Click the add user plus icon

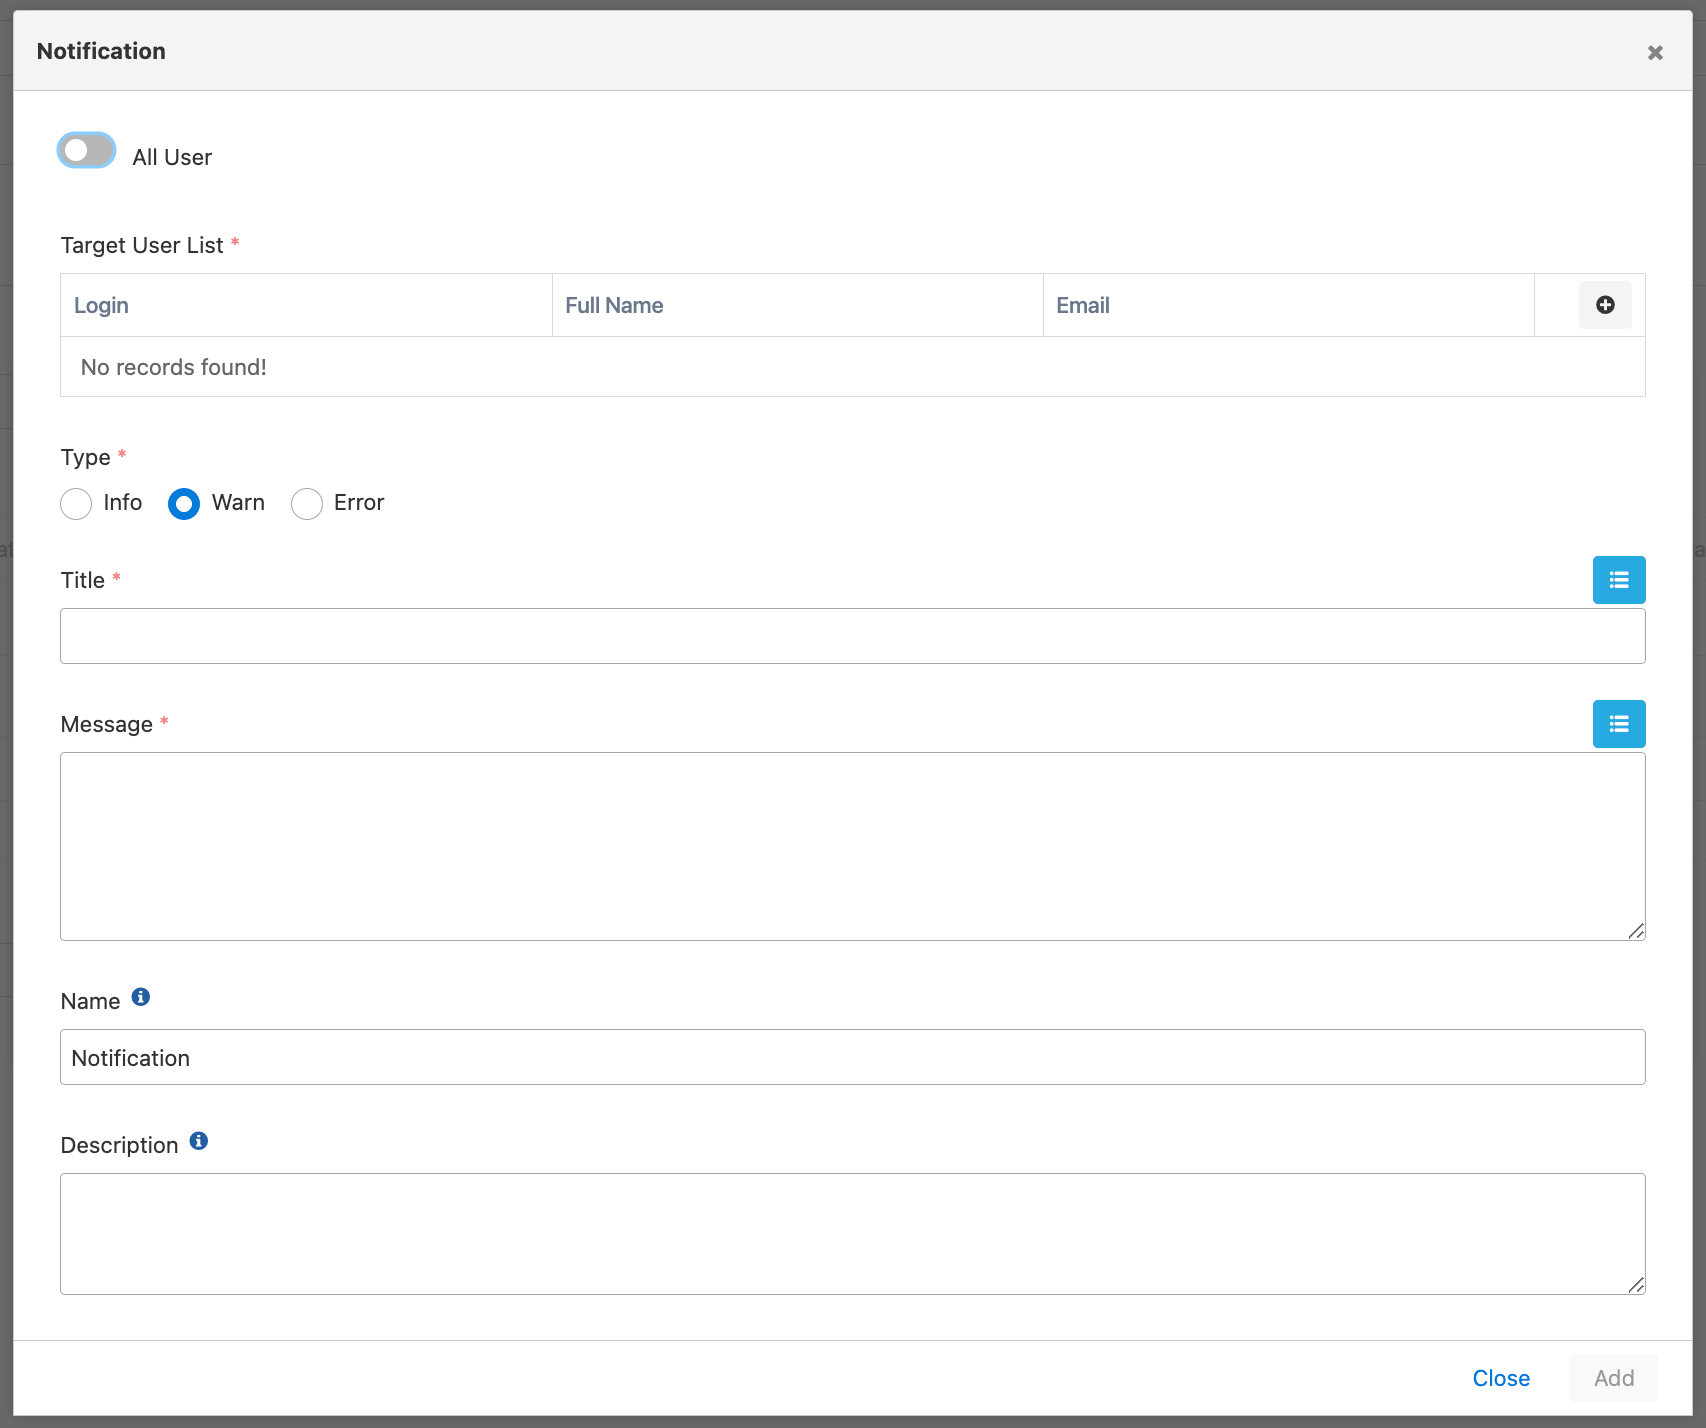coord(1605,305)
